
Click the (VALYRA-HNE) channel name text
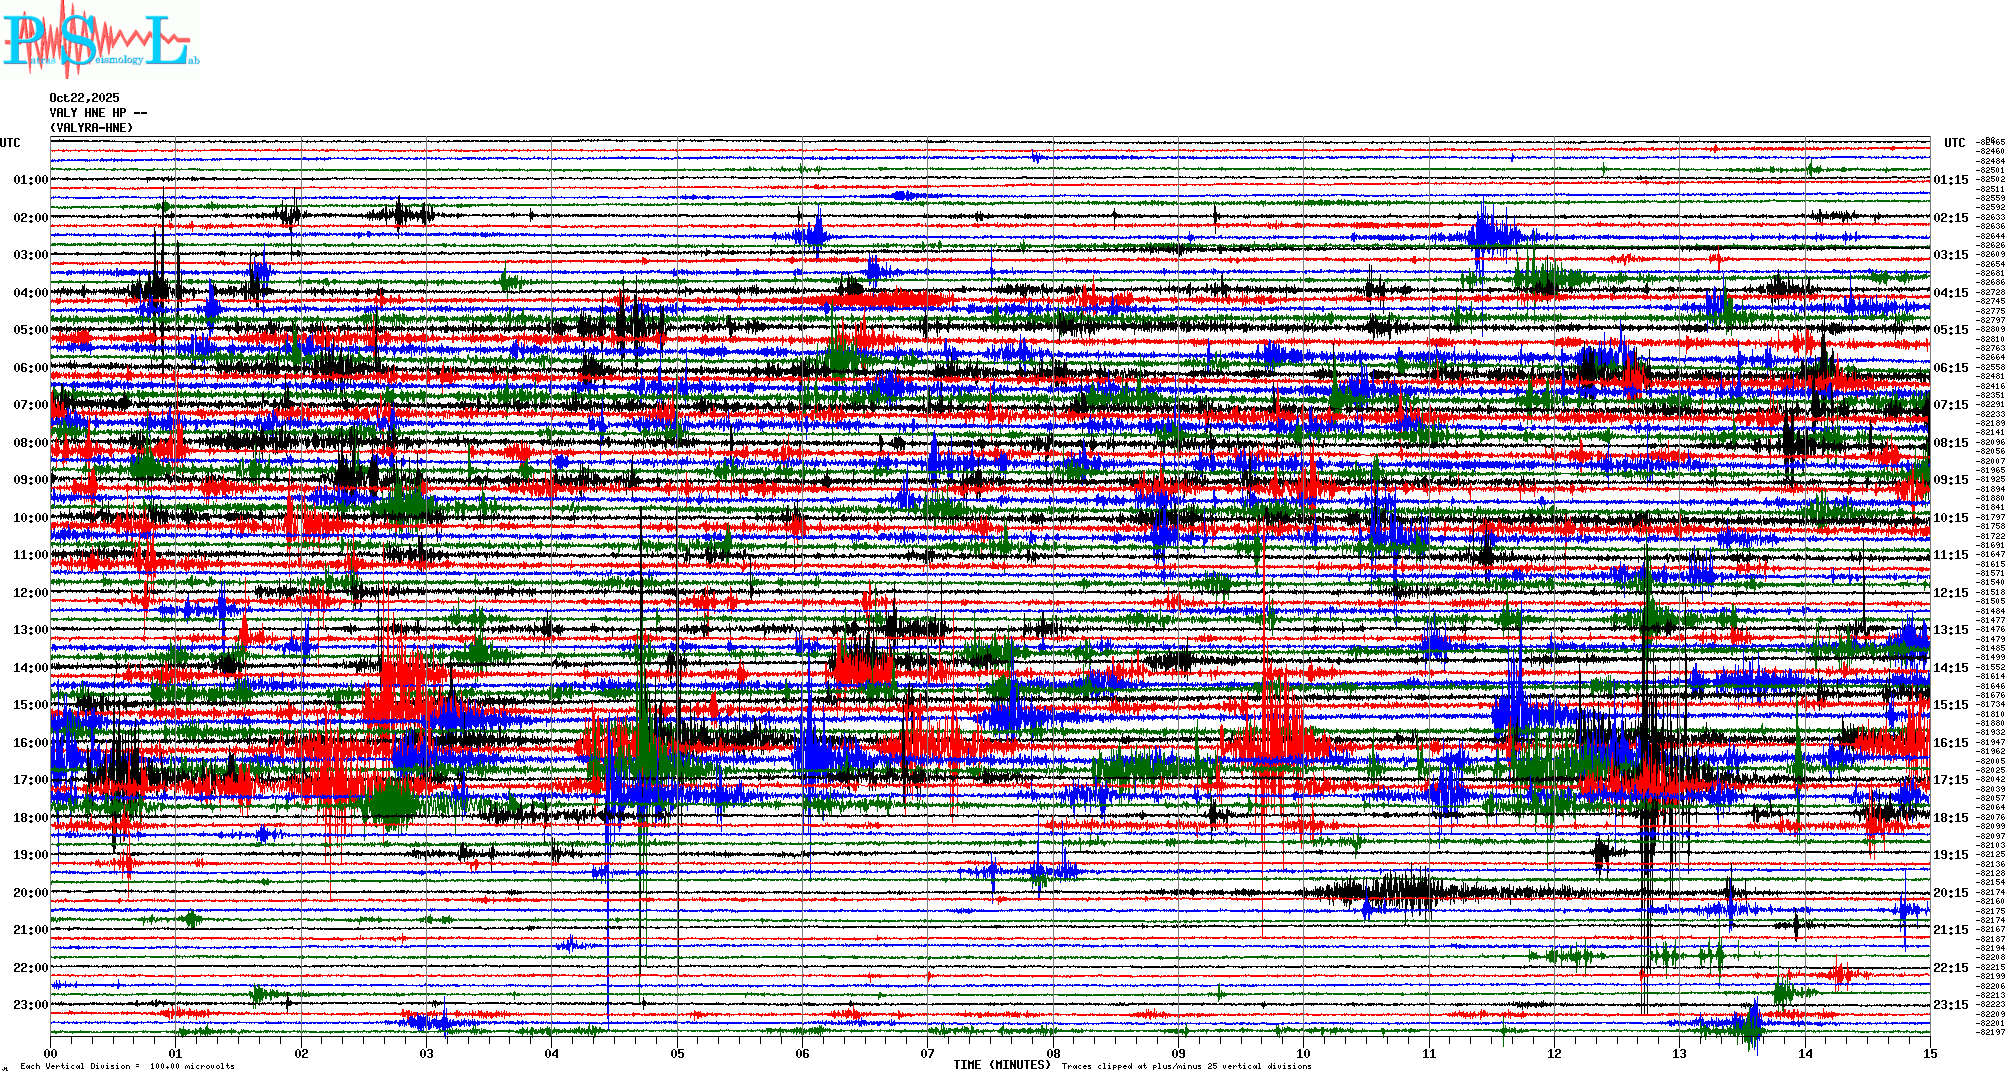[x=91, y=128]
